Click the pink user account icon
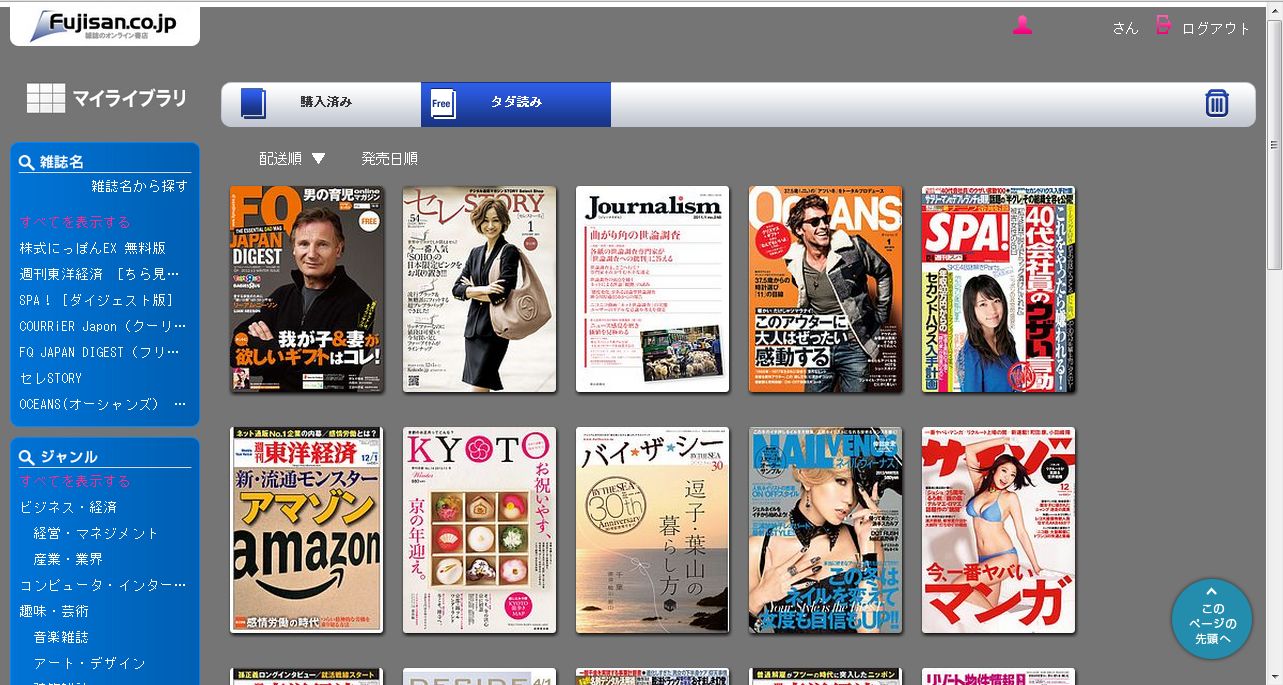 (x=1021, y=26)
